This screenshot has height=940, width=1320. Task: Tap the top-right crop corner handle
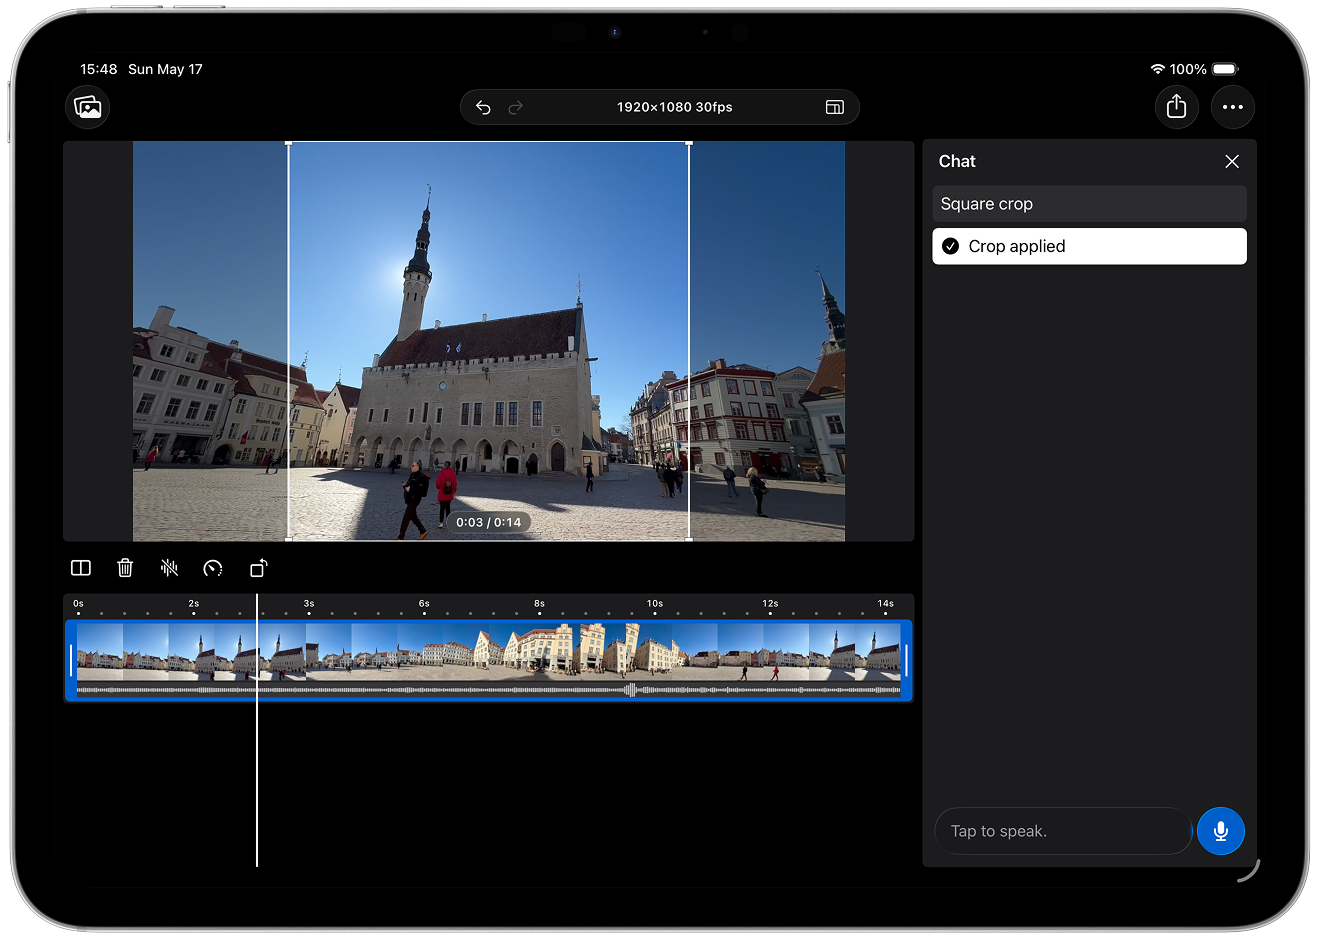(x=689, y=143)
